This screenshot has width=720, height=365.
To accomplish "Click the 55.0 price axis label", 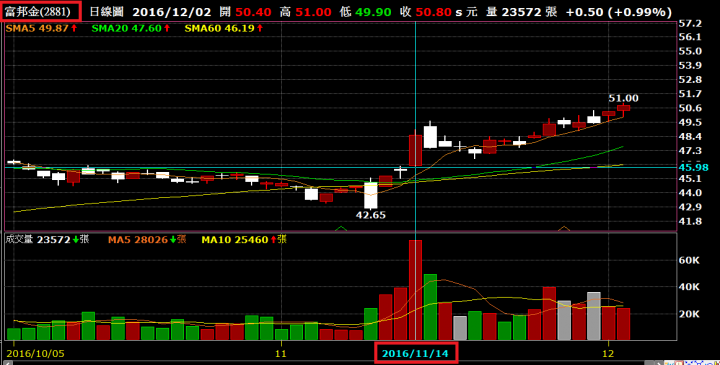I will 690,51.
